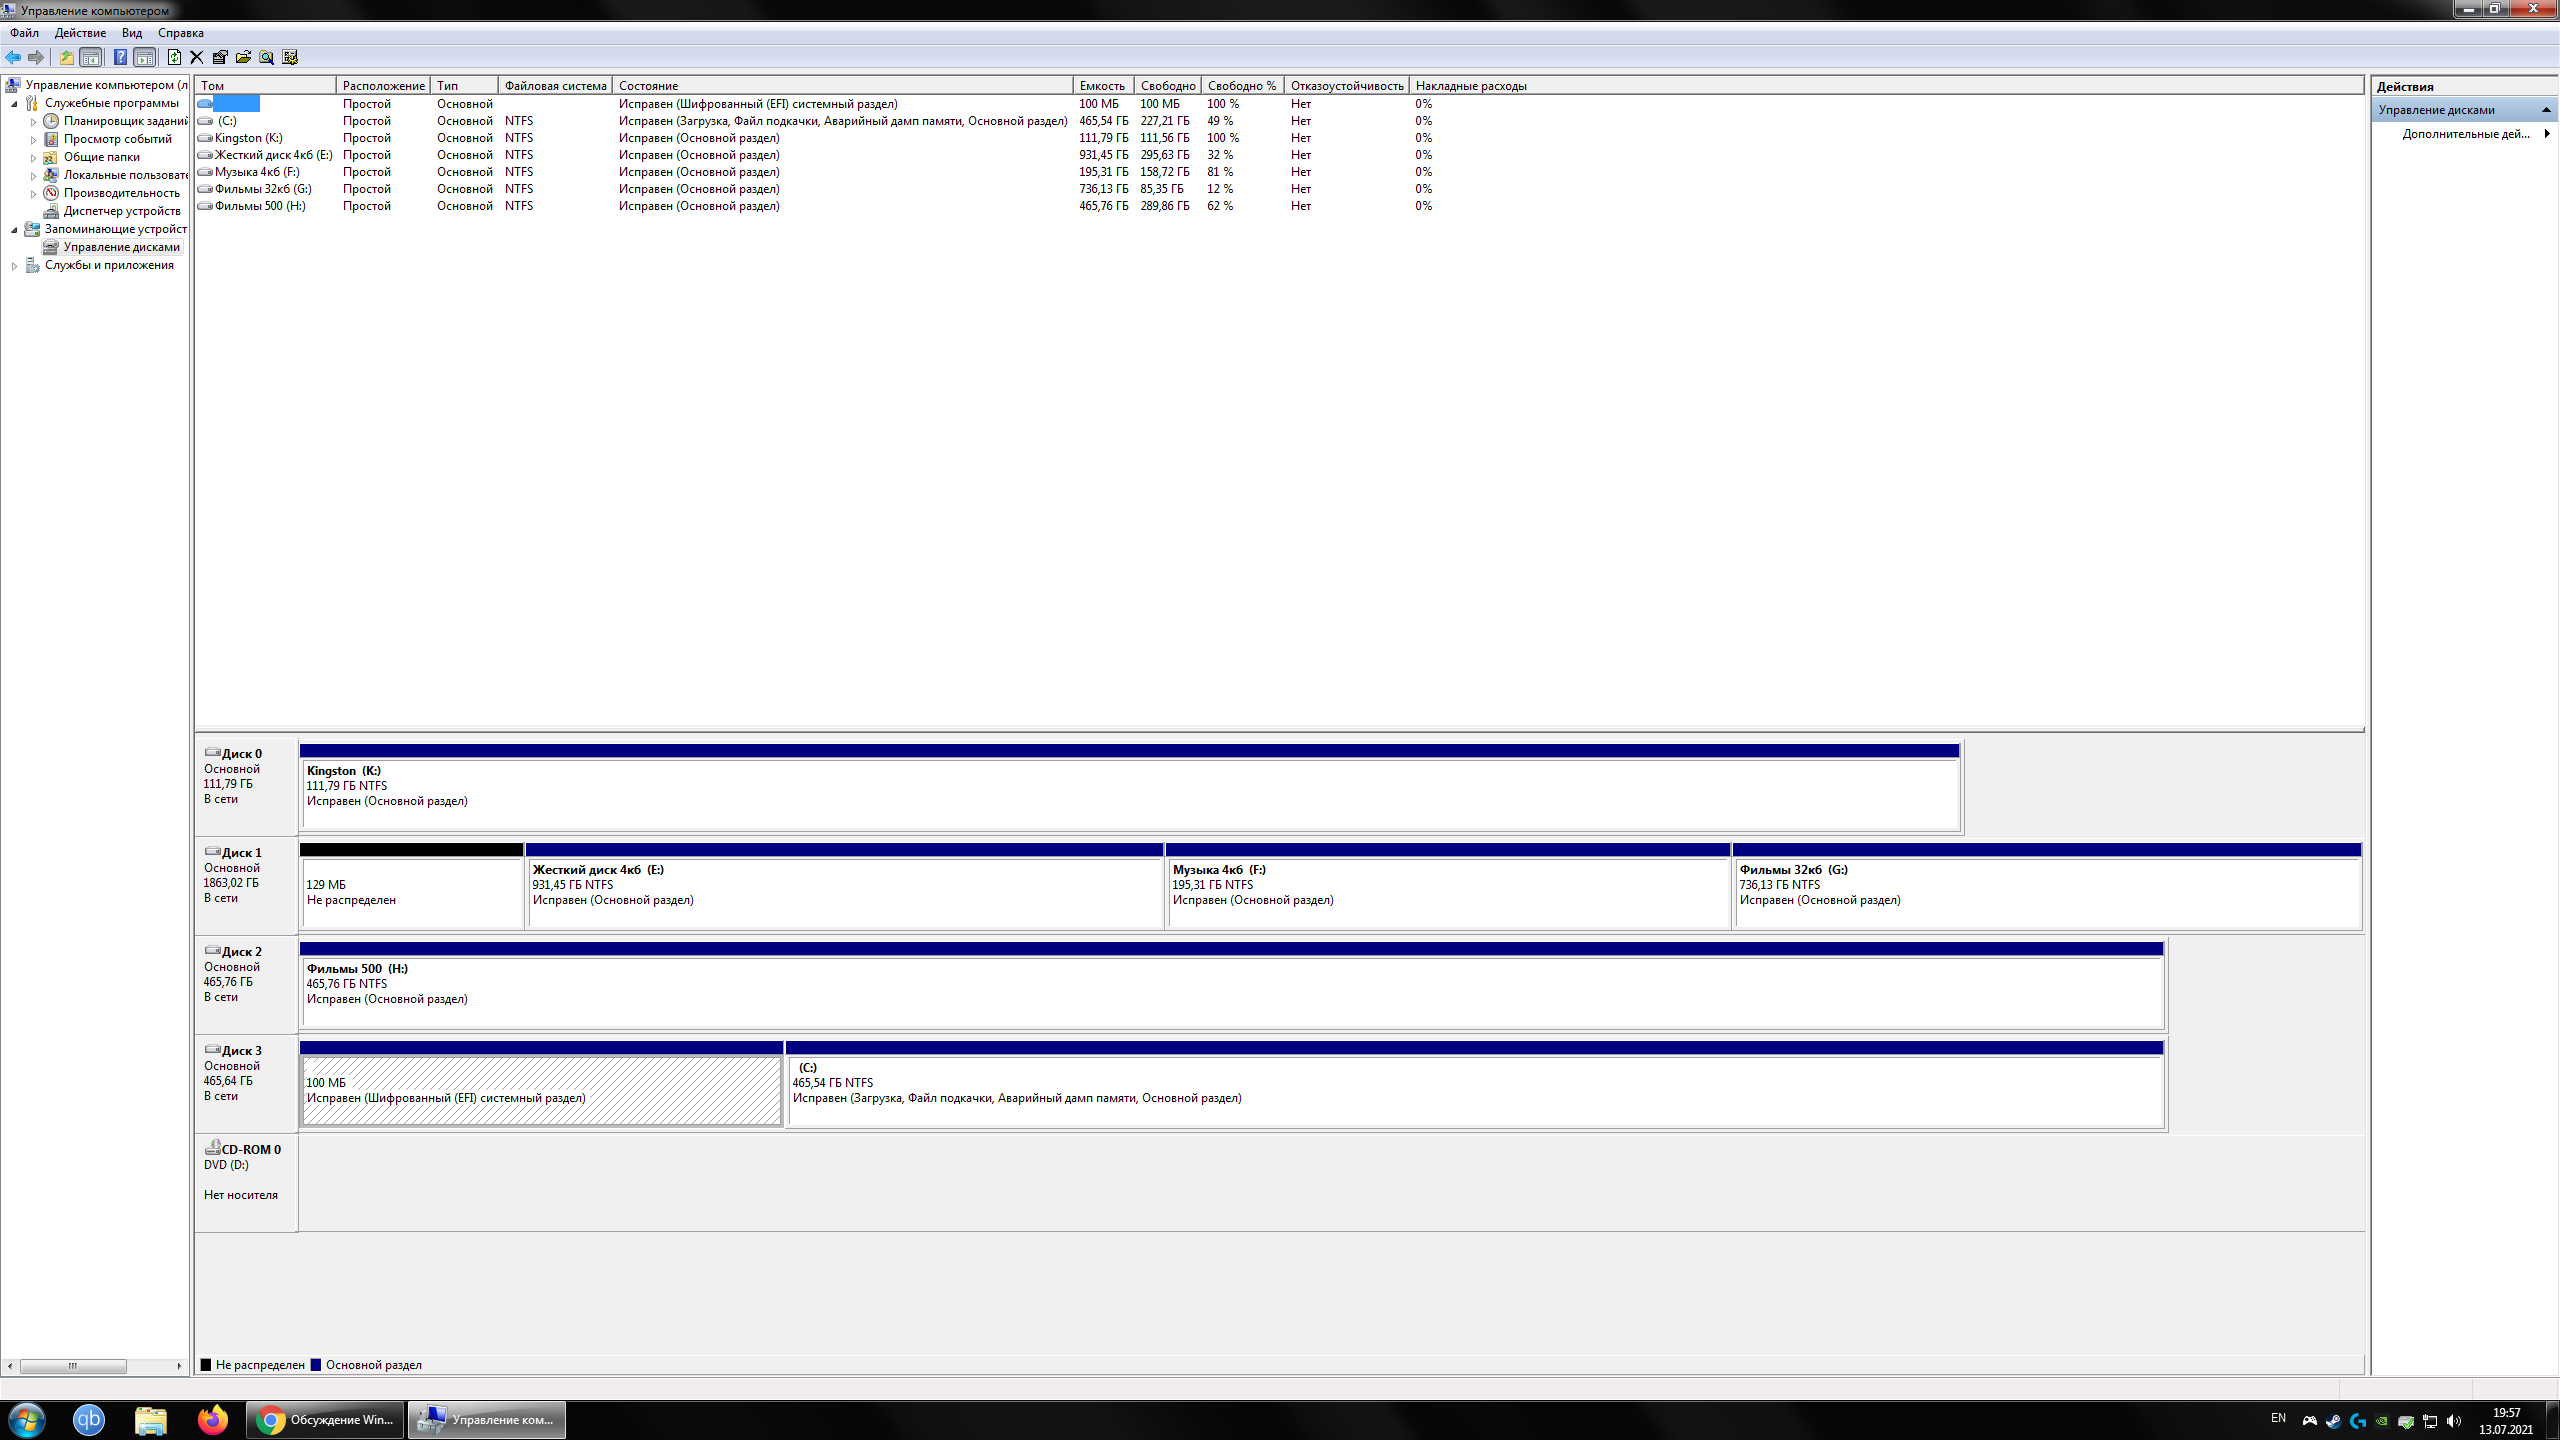Click the black X delete toolbar icon
Viewport: 2560px width, 1440px height.
tap(197, 57)
